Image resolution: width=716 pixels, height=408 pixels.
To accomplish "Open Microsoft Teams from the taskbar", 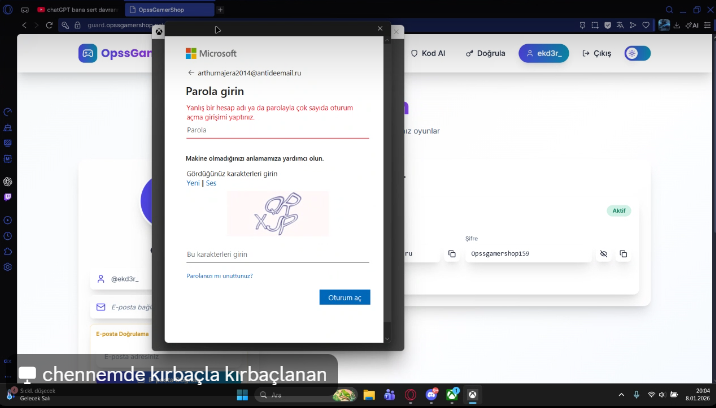I will click(x=390, y=395).
